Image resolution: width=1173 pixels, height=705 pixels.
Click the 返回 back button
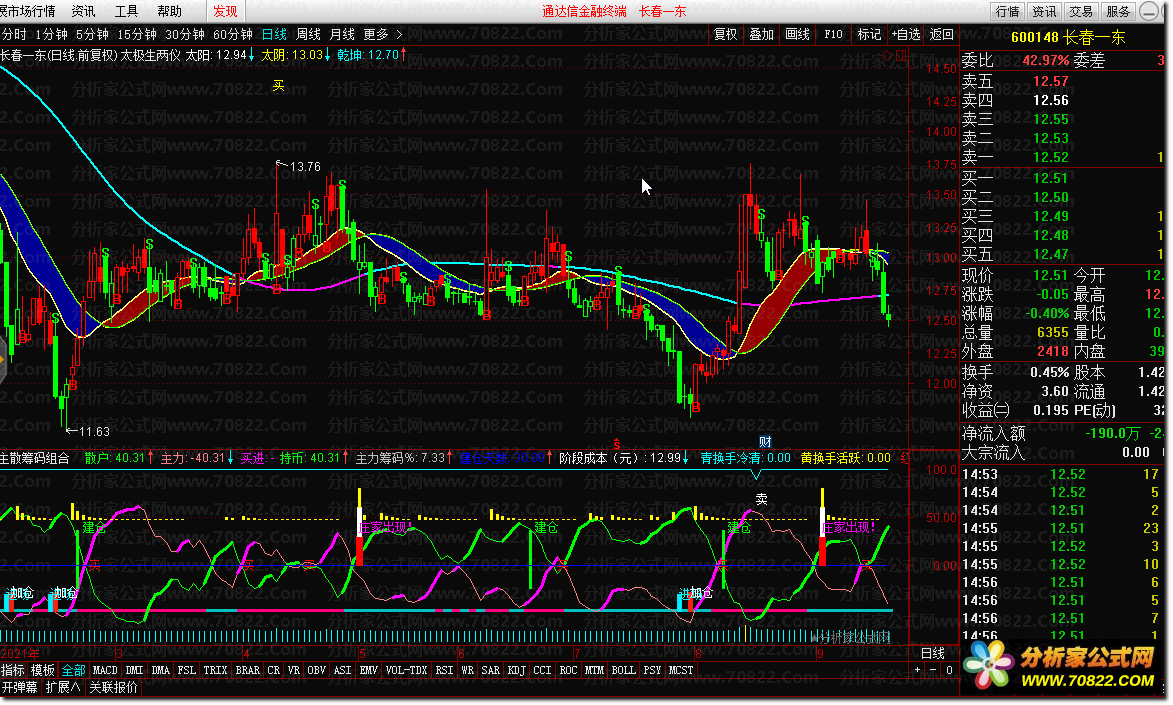[x=942, y=34]
